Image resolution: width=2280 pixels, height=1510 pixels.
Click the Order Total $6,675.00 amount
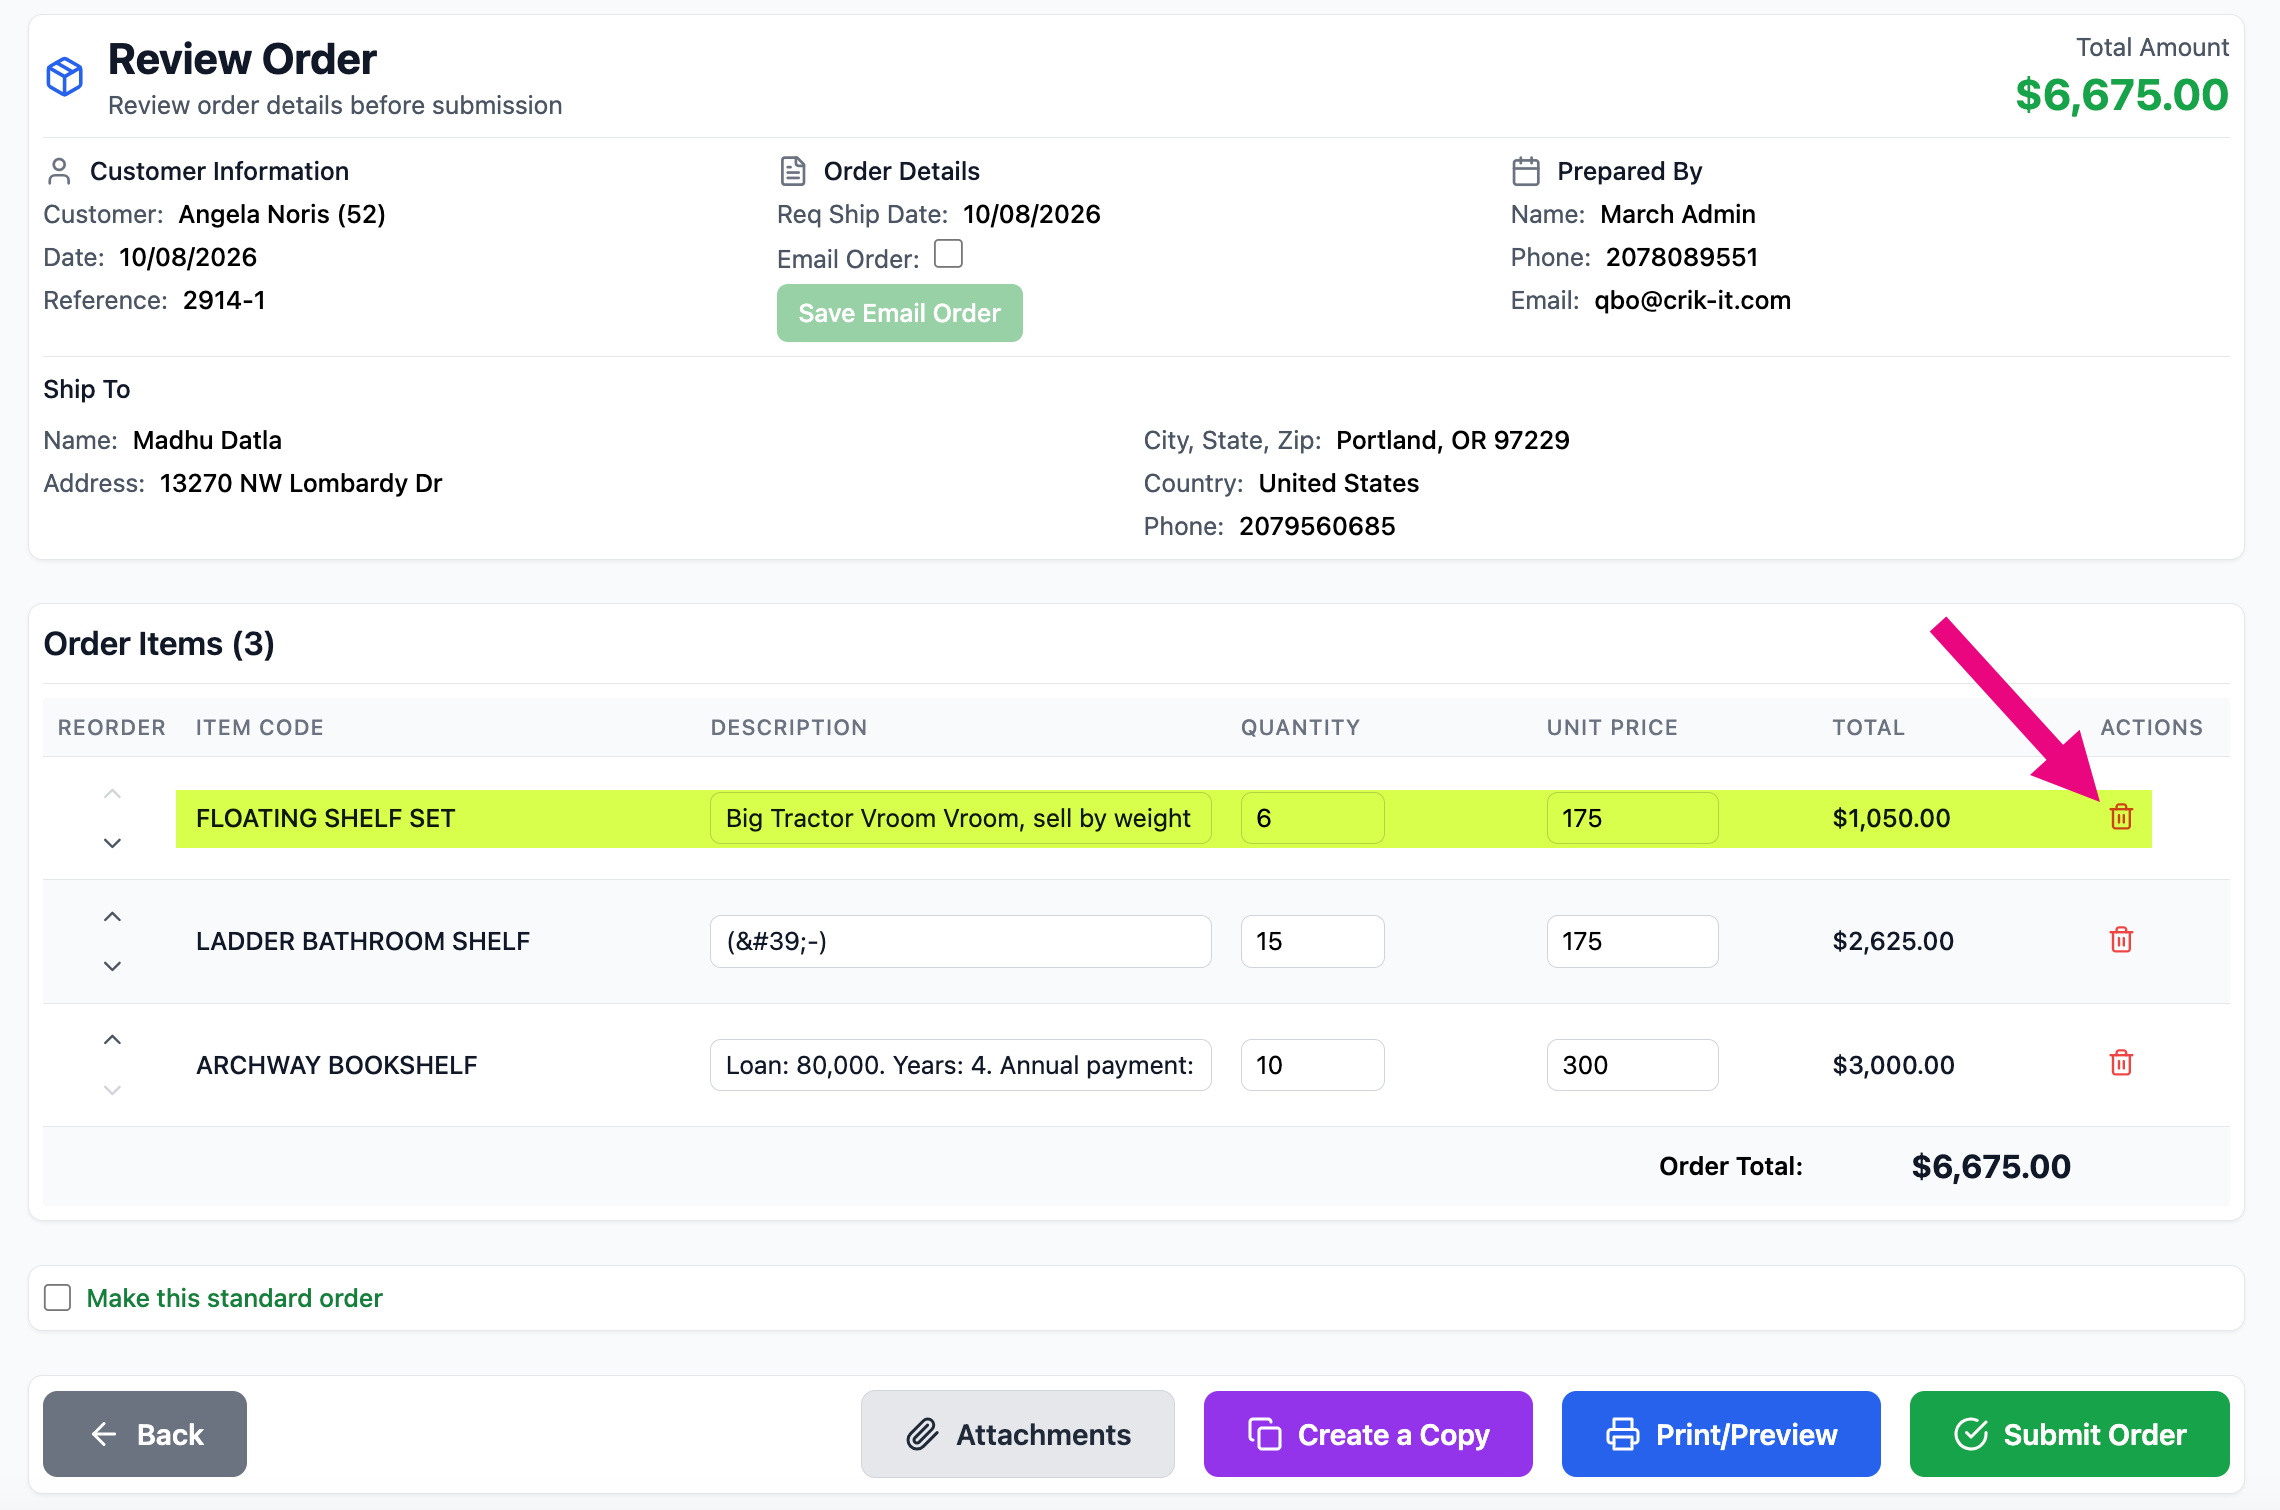1991,1166
